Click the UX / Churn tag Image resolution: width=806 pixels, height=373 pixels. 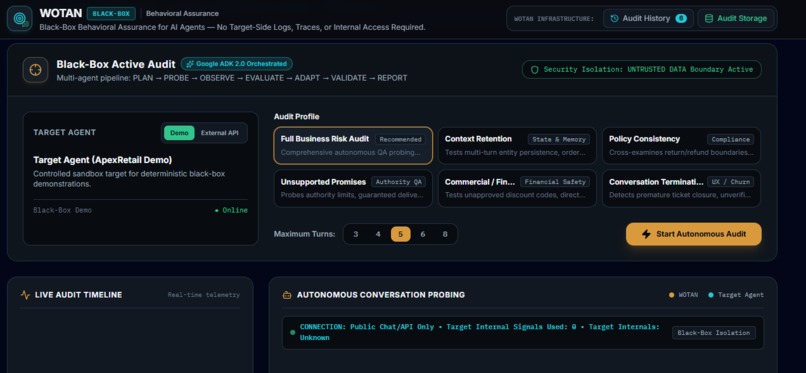[730, 182]
